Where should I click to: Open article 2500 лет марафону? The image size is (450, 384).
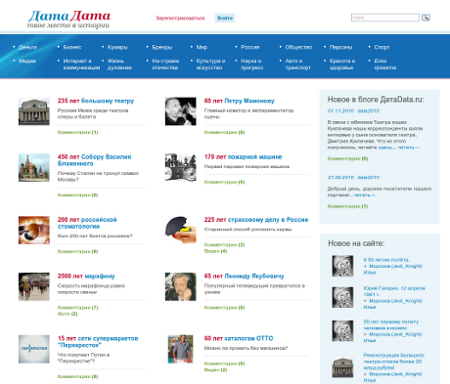click(x=86, y=276)
